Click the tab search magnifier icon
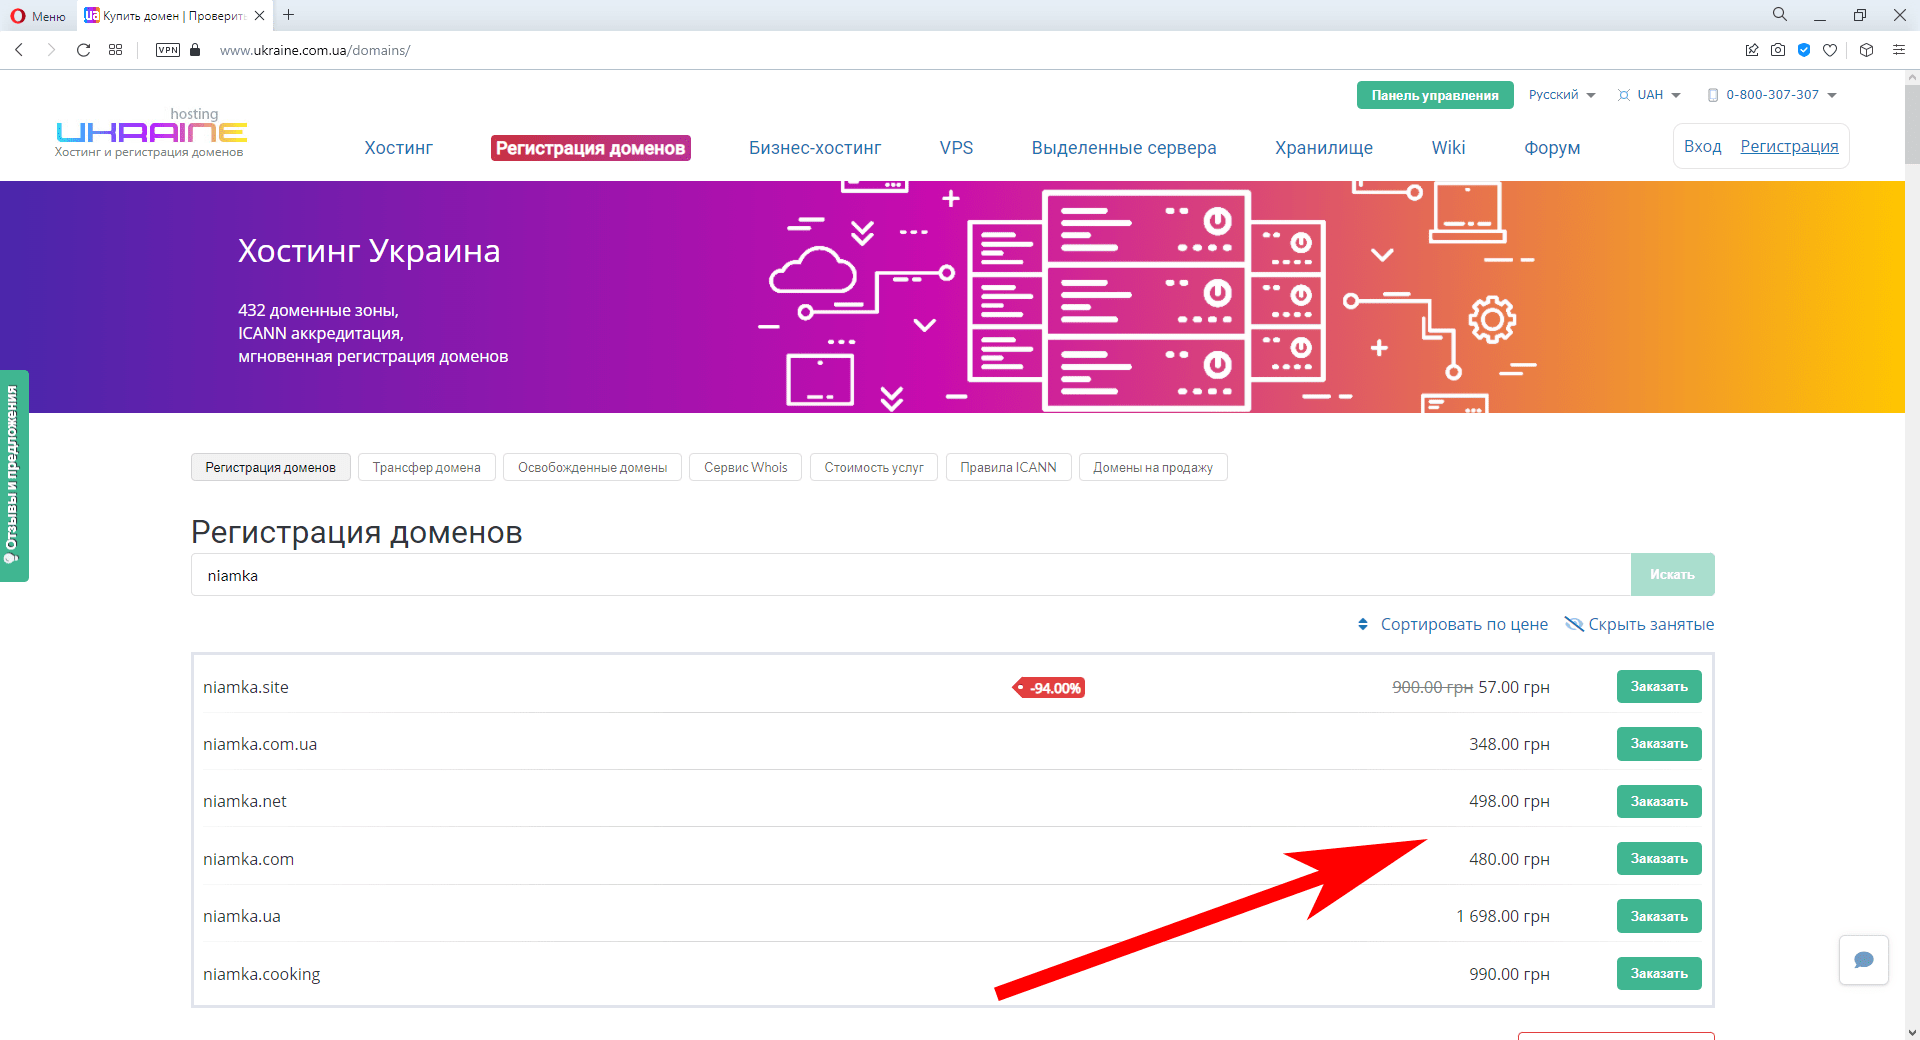The width and height of the screenshot is (1920, 1040). pos(1780,14)
